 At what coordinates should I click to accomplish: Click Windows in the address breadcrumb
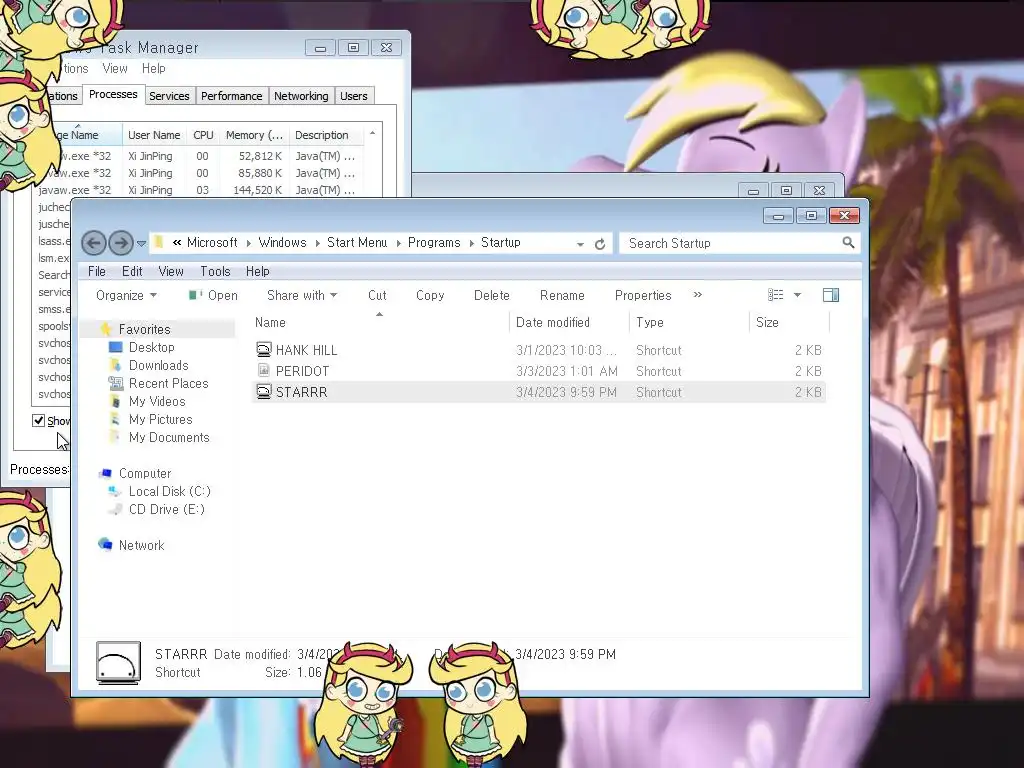coord(282,242)
